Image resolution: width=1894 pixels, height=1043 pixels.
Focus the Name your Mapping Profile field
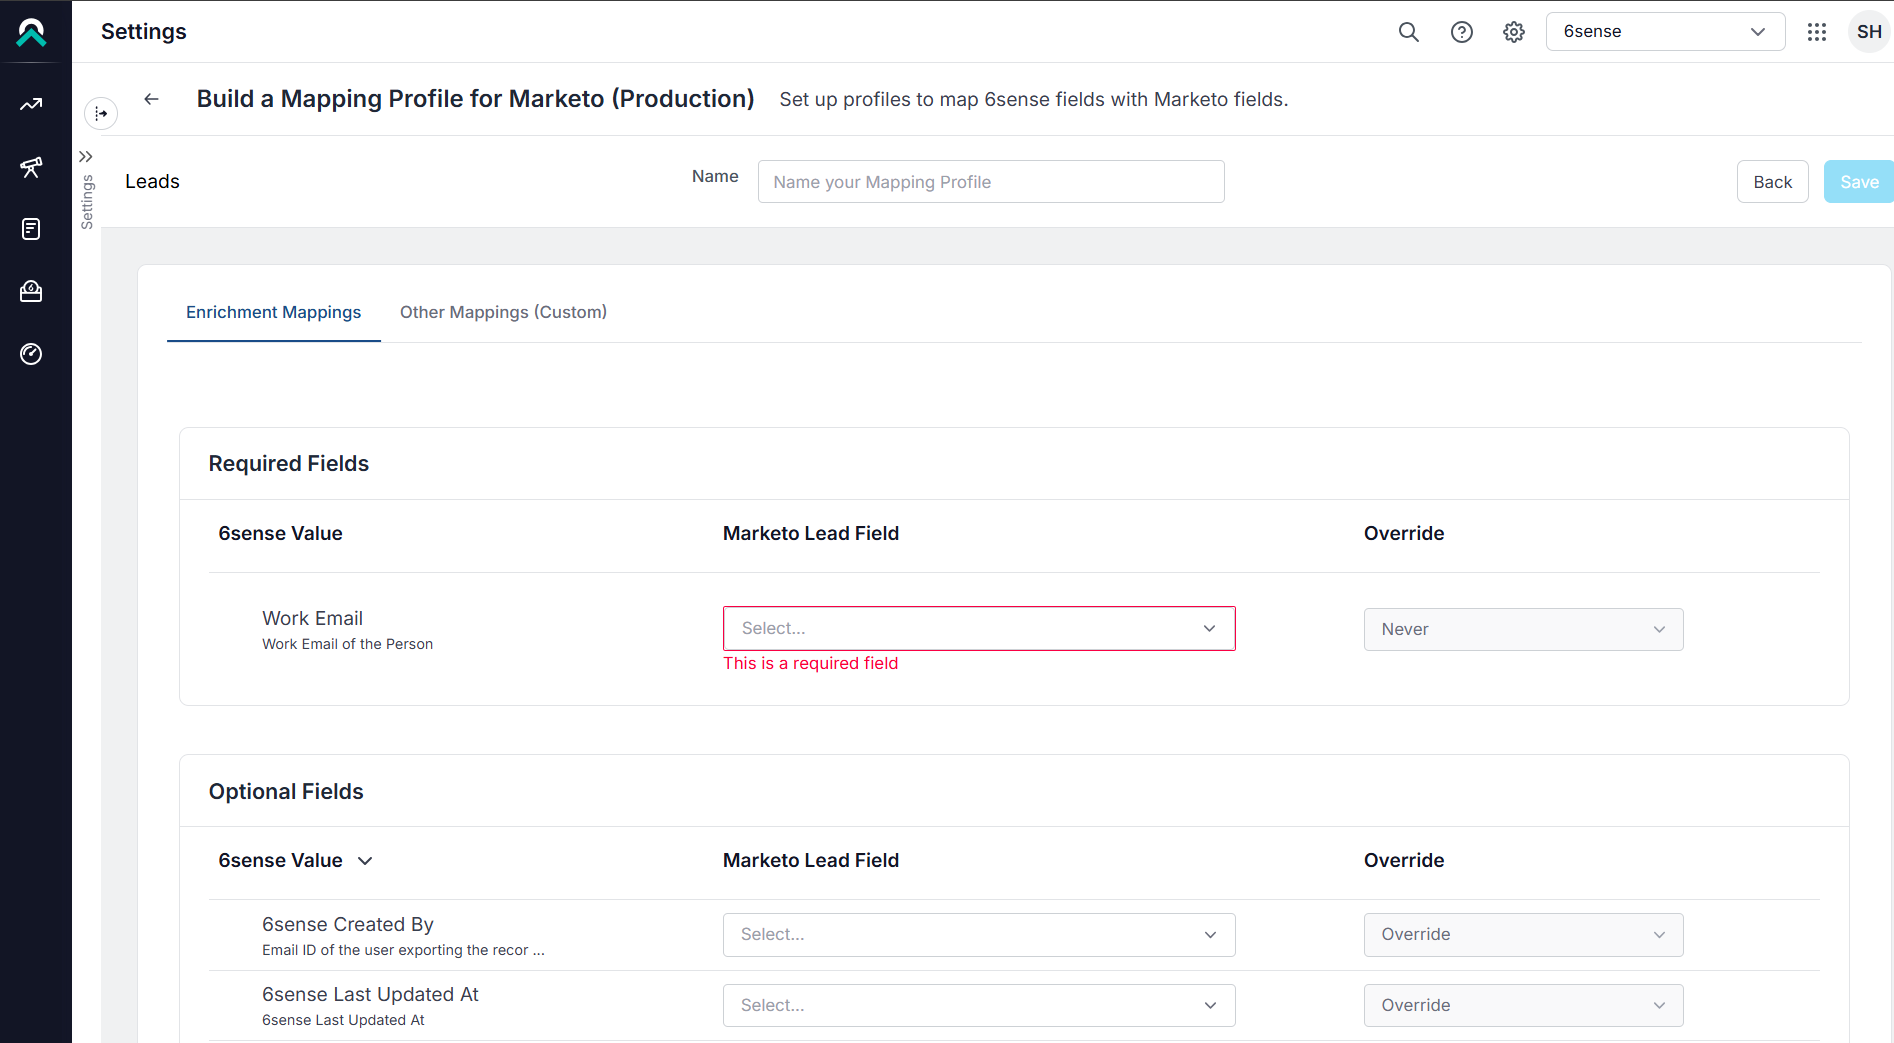991,182
